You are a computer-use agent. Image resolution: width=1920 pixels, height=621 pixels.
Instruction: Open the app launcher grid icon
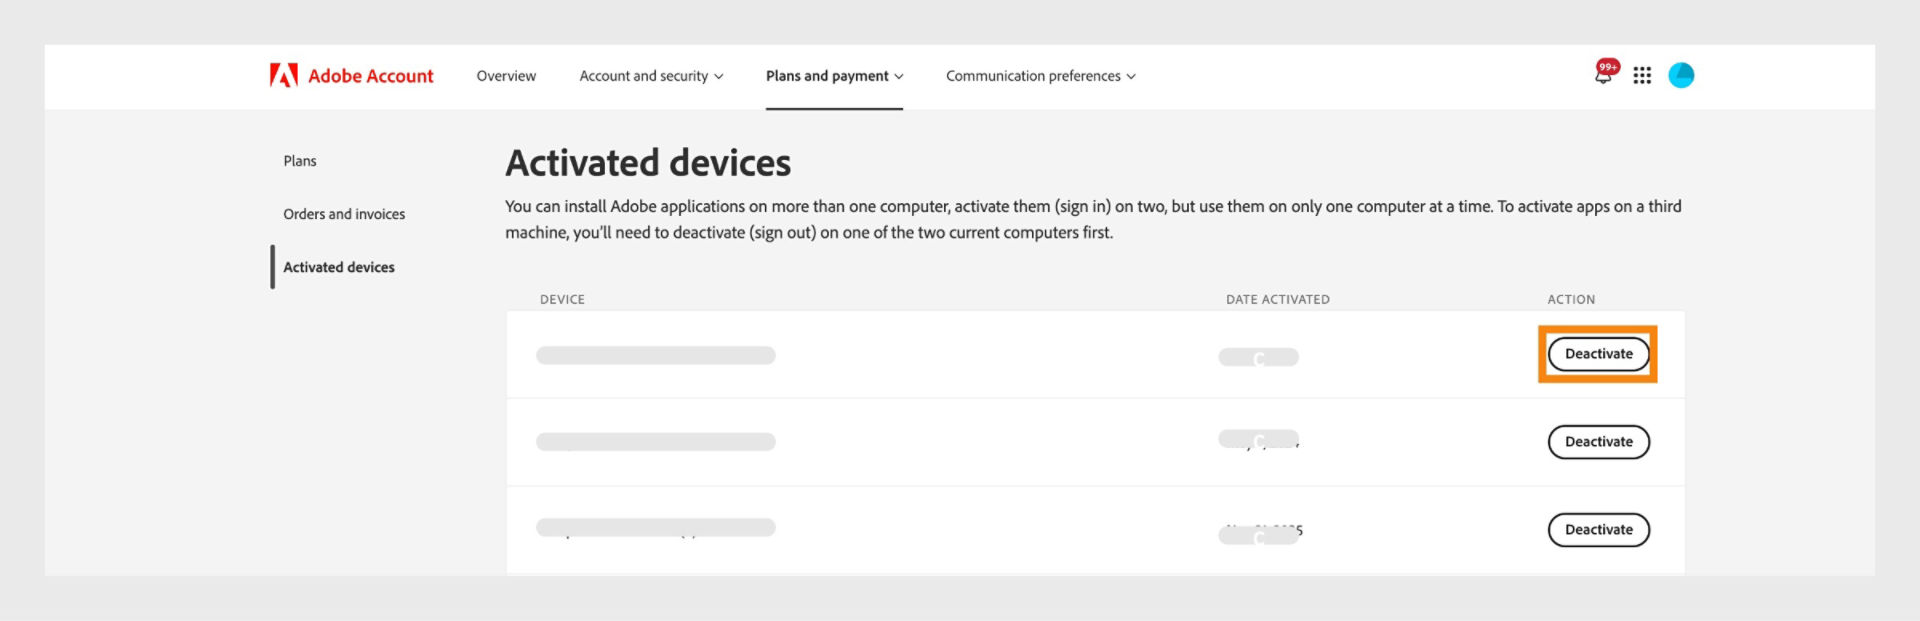tap(1642, 75)
